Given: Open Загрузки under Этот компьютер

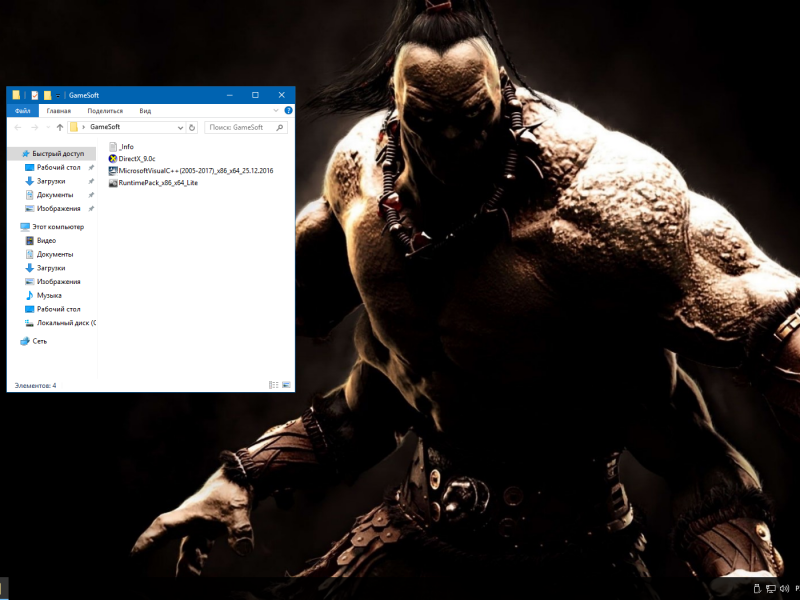Looking at the screenshot, I should pyautogui.click(x=51, y=268).
